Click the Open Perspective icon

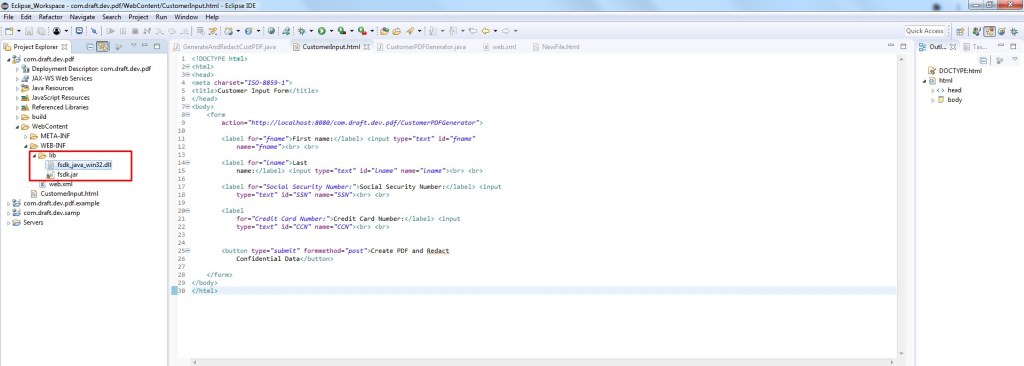(960, 31)
